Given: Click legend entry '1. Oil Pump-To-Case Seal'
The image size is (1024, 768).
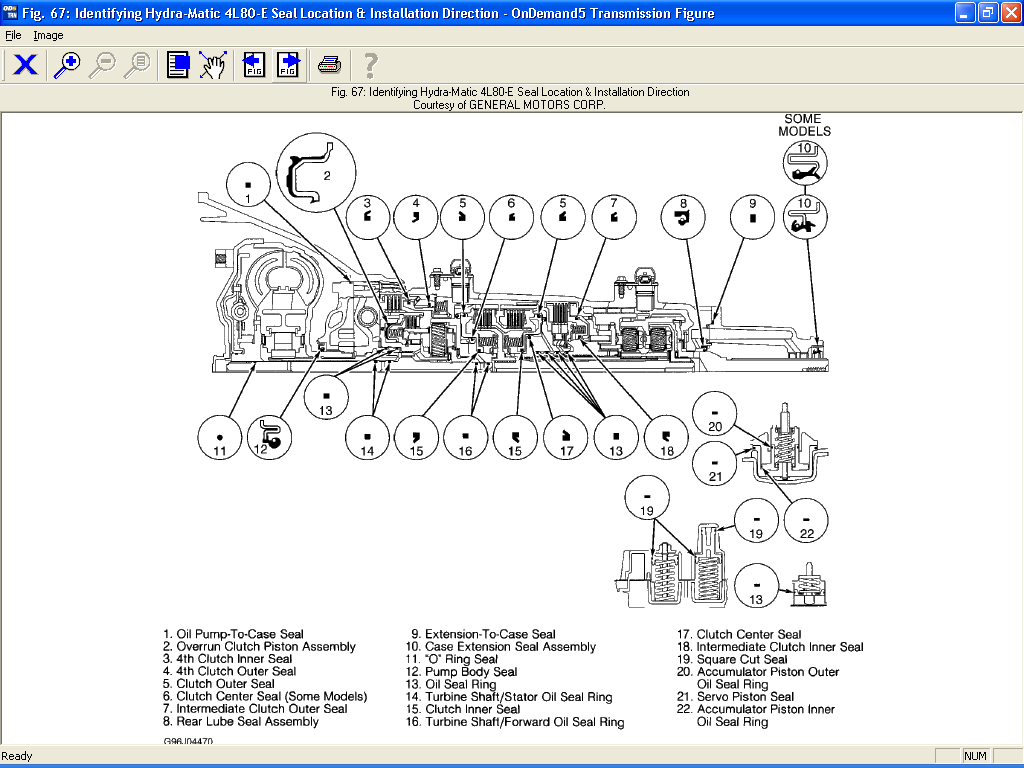Looking at the screenshot, I should pos(233,634).
